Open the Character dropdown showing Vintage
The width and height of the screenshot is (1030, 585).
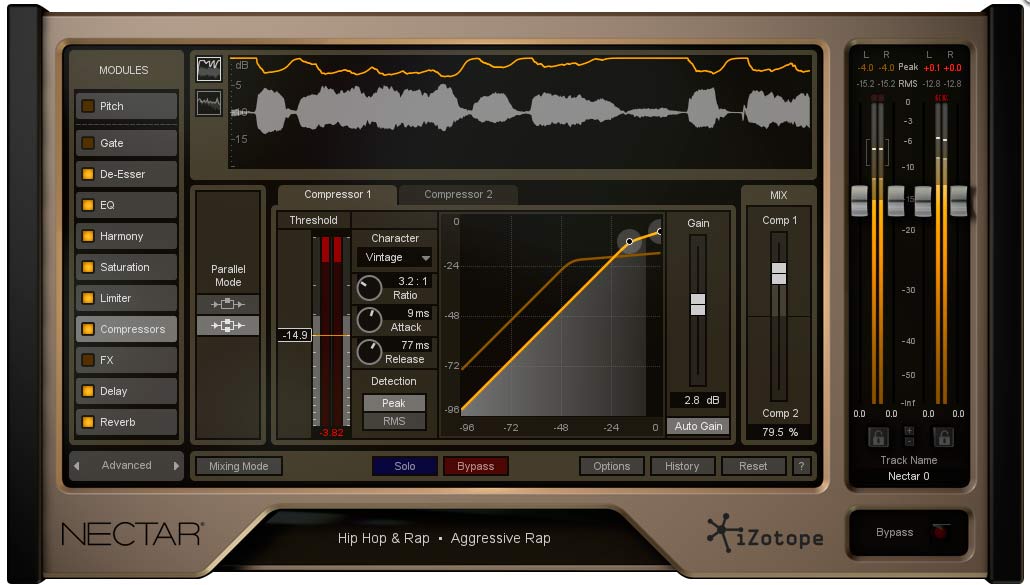pyautogui.click(x=393, y=257)
